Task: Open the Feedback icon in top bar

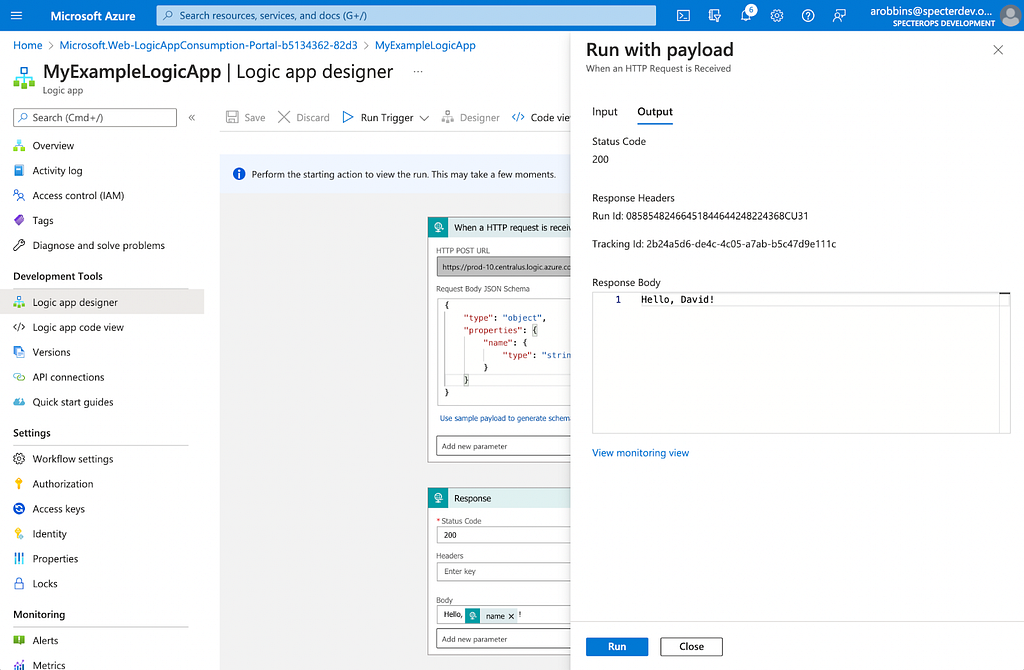Action: (839, 16)
